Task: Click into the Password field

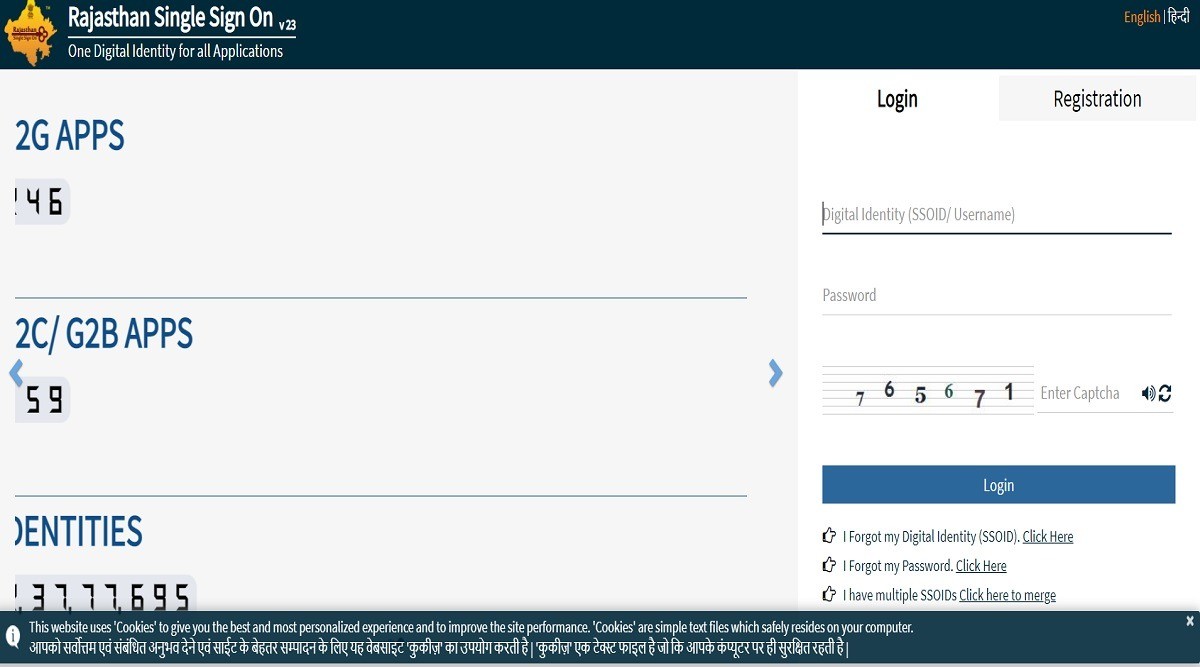Action: (996, 296)
